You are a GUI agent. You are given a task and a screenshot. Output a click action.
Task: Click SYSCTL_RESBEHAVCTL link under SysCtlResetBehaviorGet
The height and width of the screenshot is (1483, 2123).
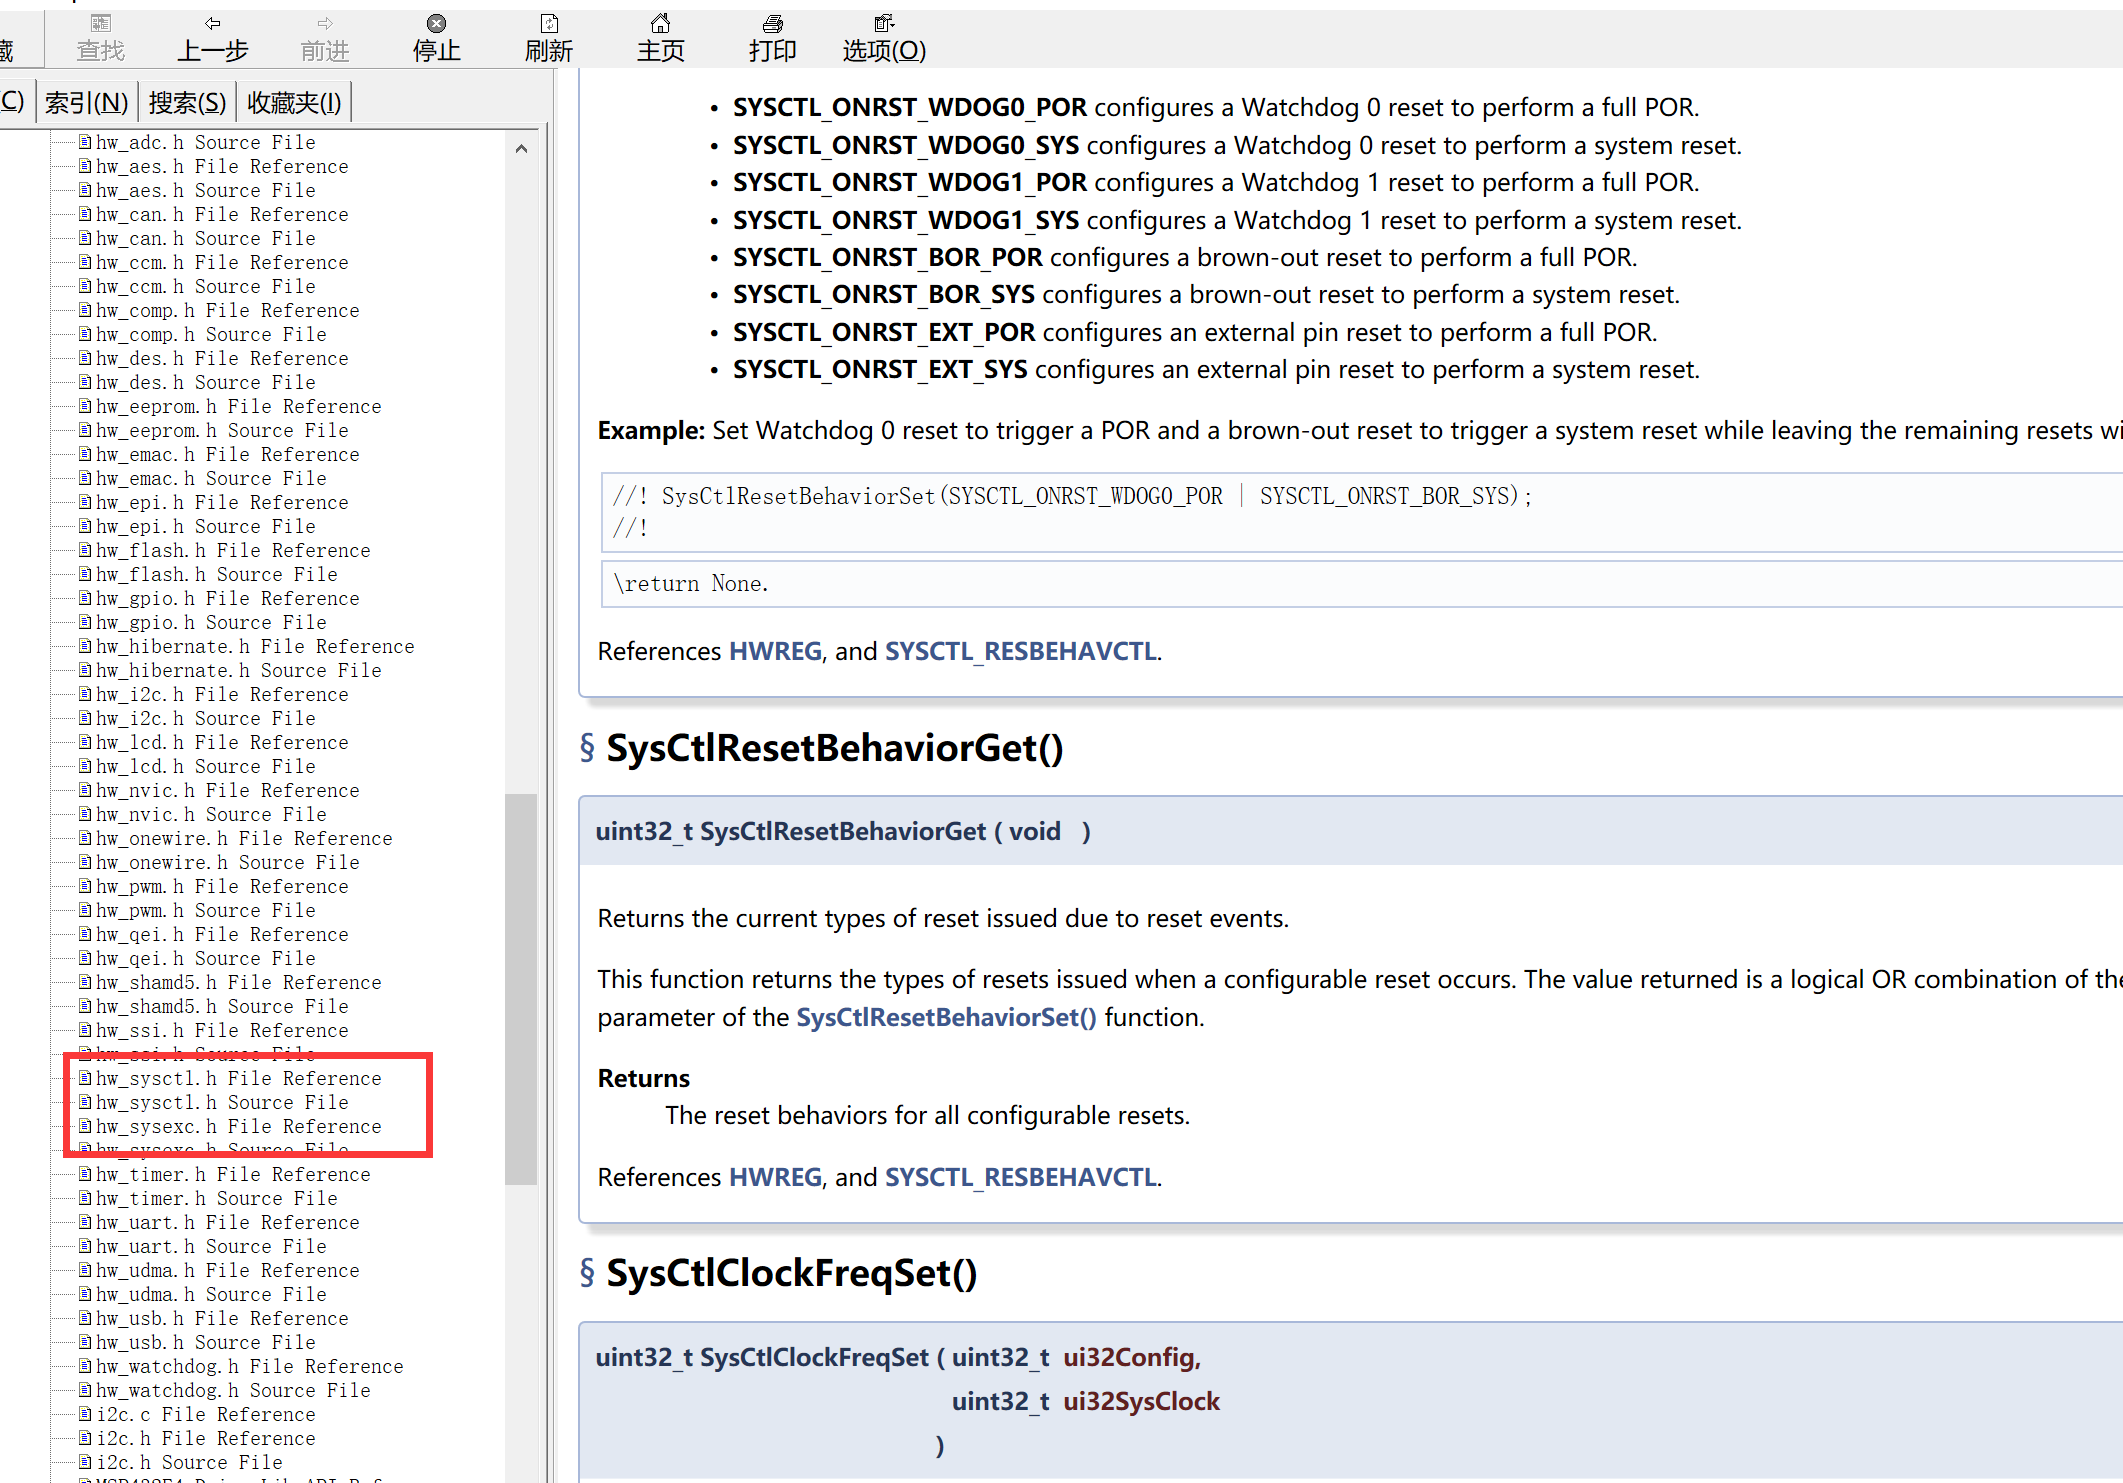(x=1020, y=1177)
